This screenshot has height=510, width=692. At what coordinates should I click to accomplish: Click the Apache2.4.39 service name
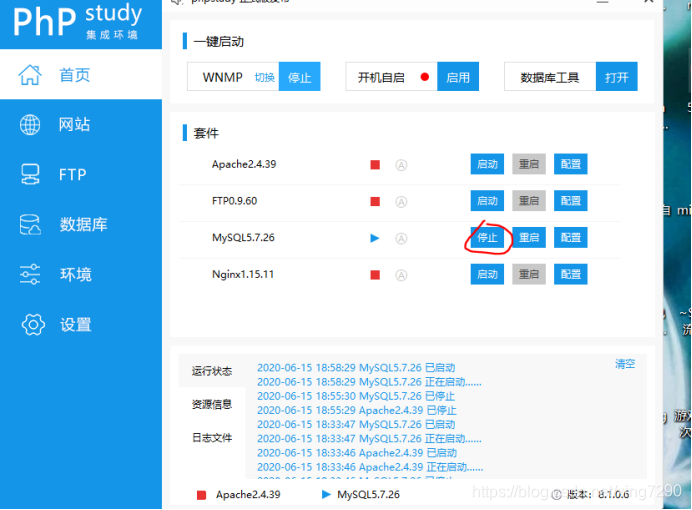(244, 164)
